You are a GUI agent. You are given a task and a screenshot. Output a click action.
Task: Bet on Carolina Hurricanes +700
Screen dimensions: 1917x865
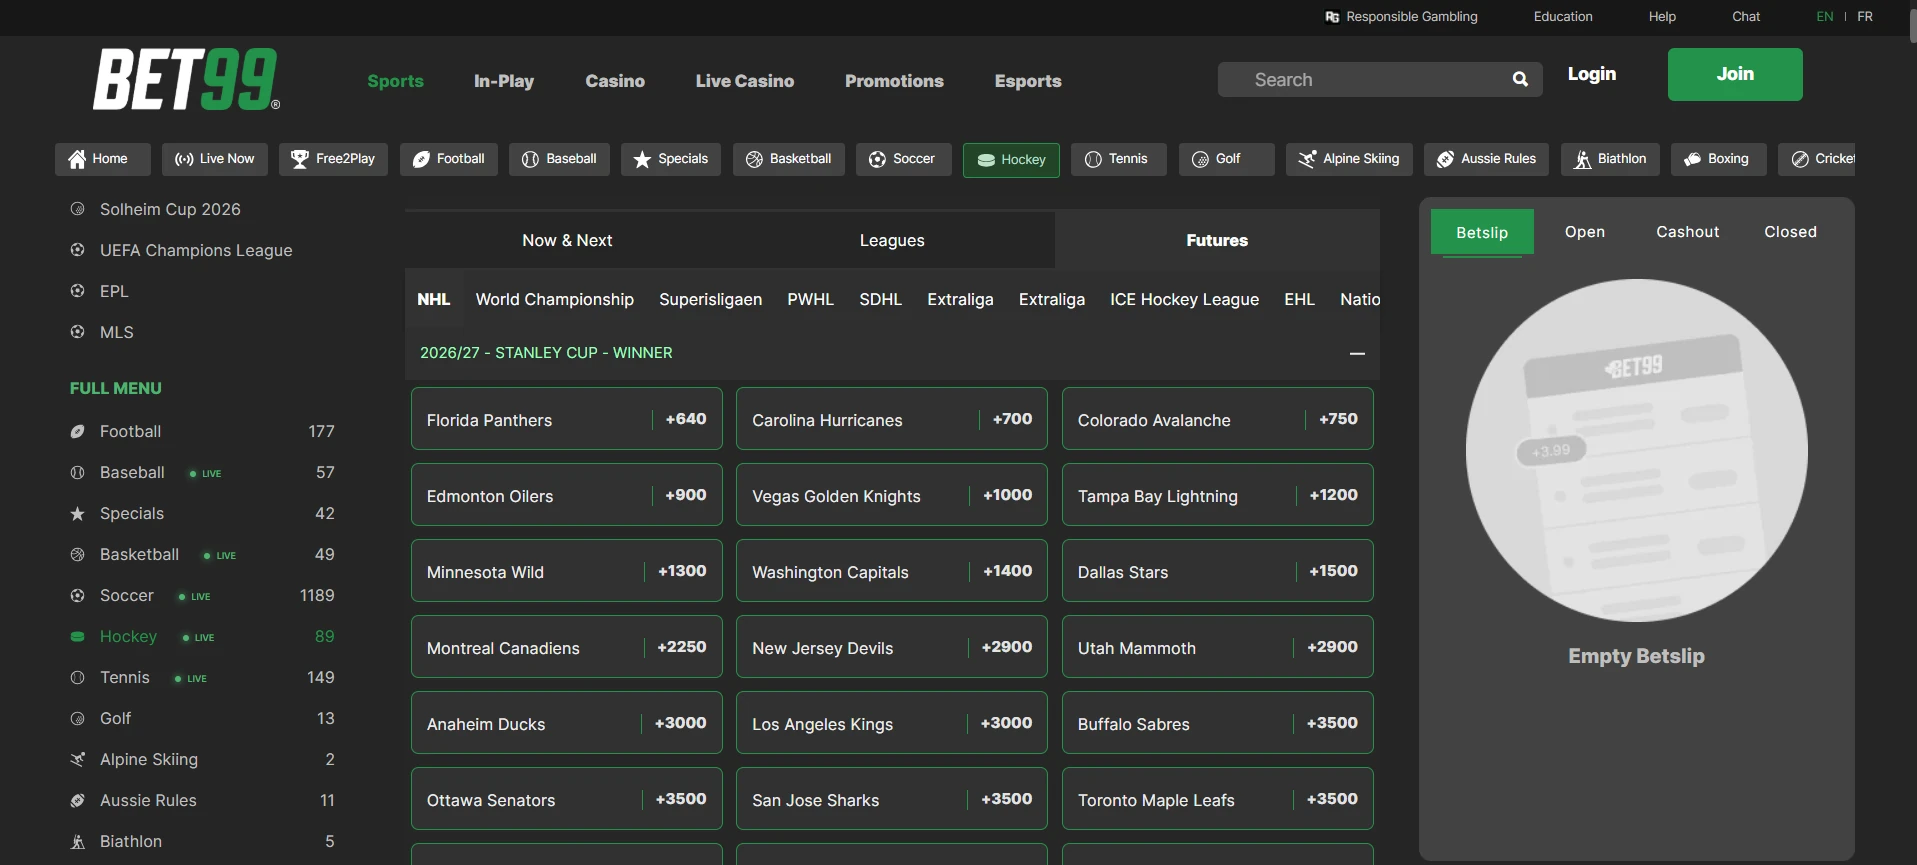coord(892,418)
